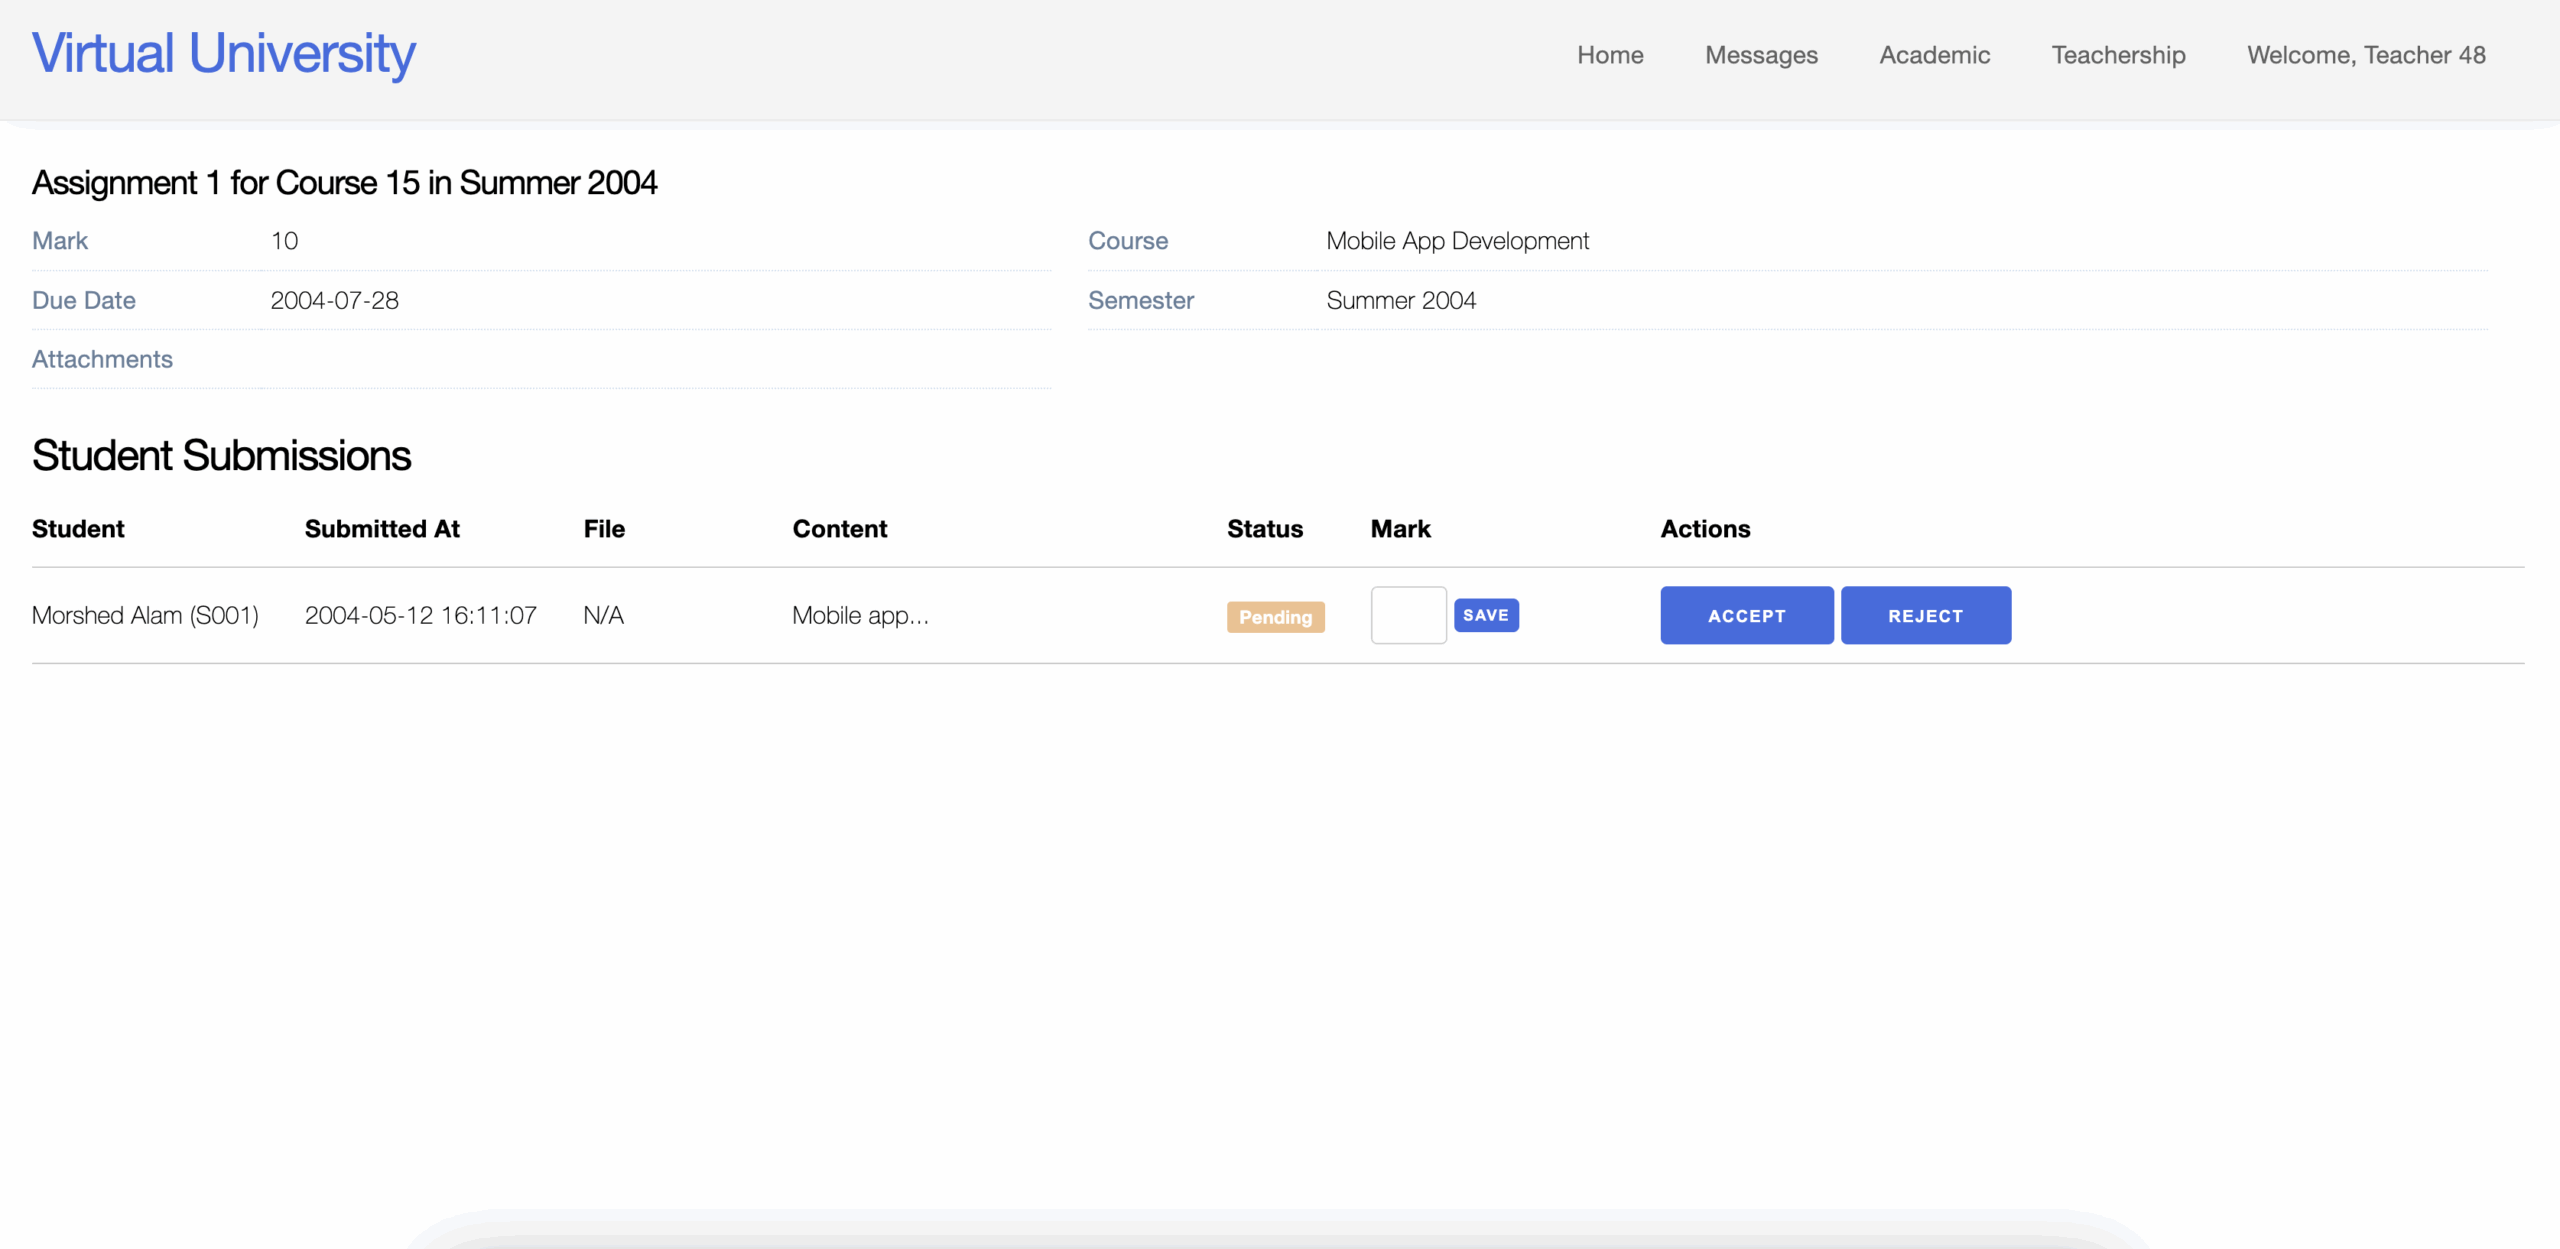This screenshot has width=2560, height=1249.
Task: Click the Virtual University logo link
Action: point(223,54)
